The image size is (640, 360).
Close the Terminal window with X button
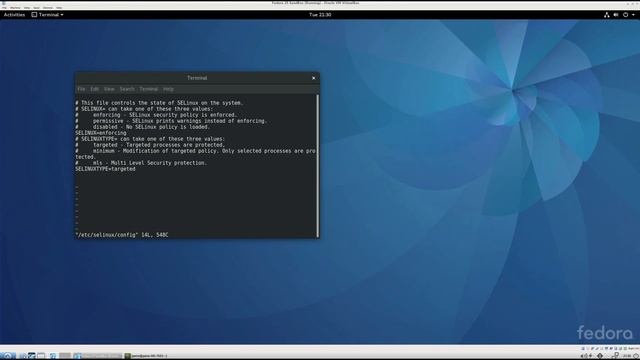[313, 78]
